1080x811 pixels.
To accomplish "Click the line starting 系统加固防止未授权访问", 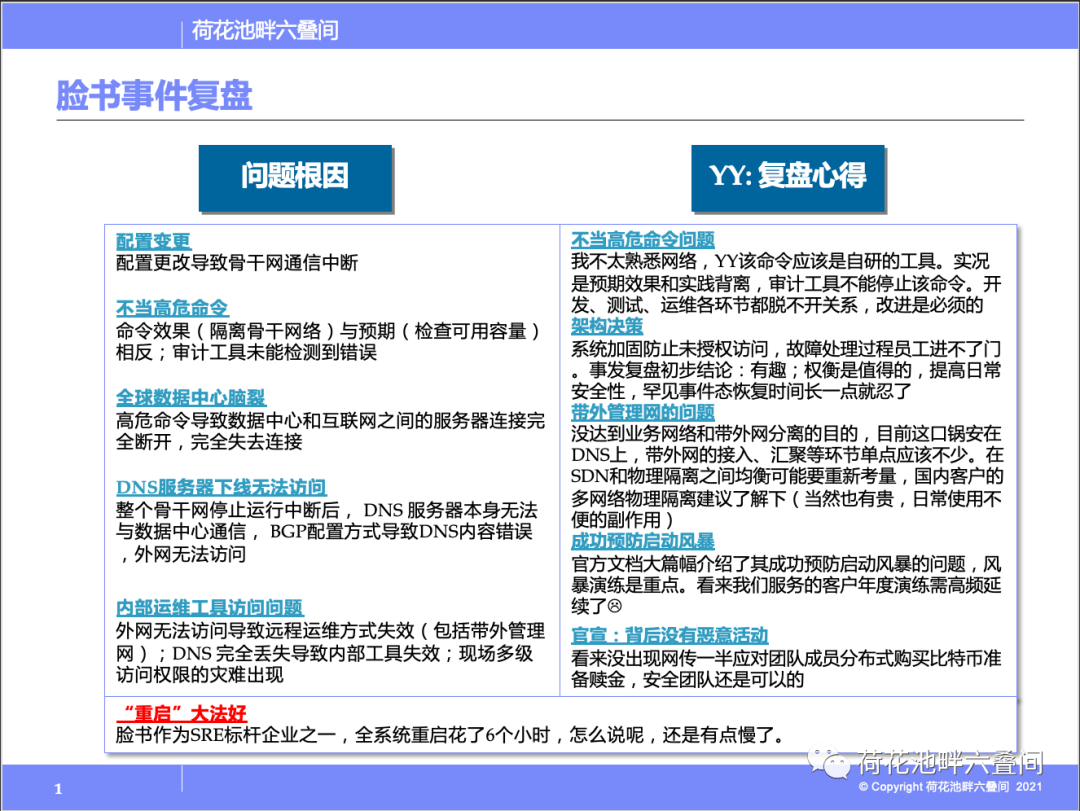I will (786, 349).
